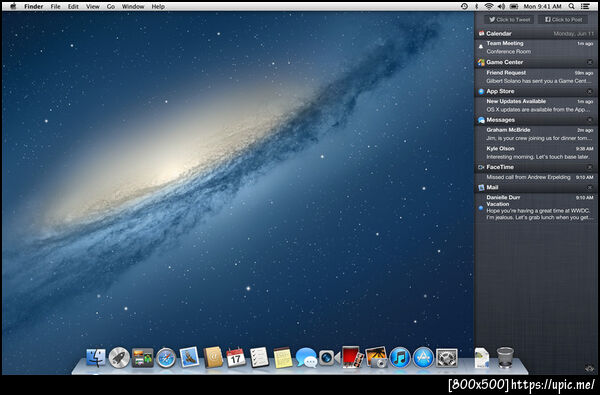Open iPhoto icon in the Dock

(376, 357)
